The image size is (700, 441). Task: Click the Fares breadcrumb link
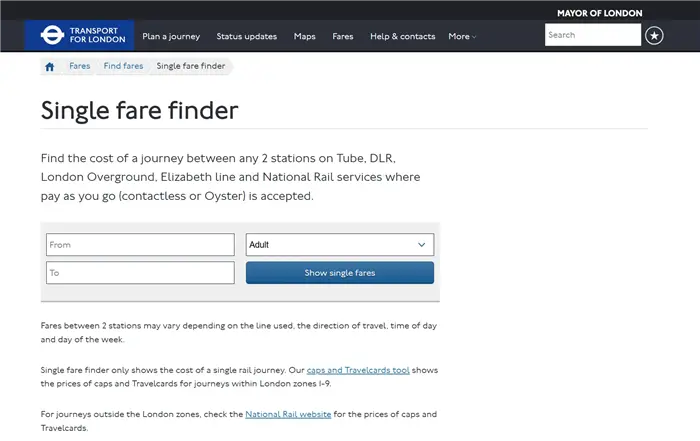click(x=79, y=66)
